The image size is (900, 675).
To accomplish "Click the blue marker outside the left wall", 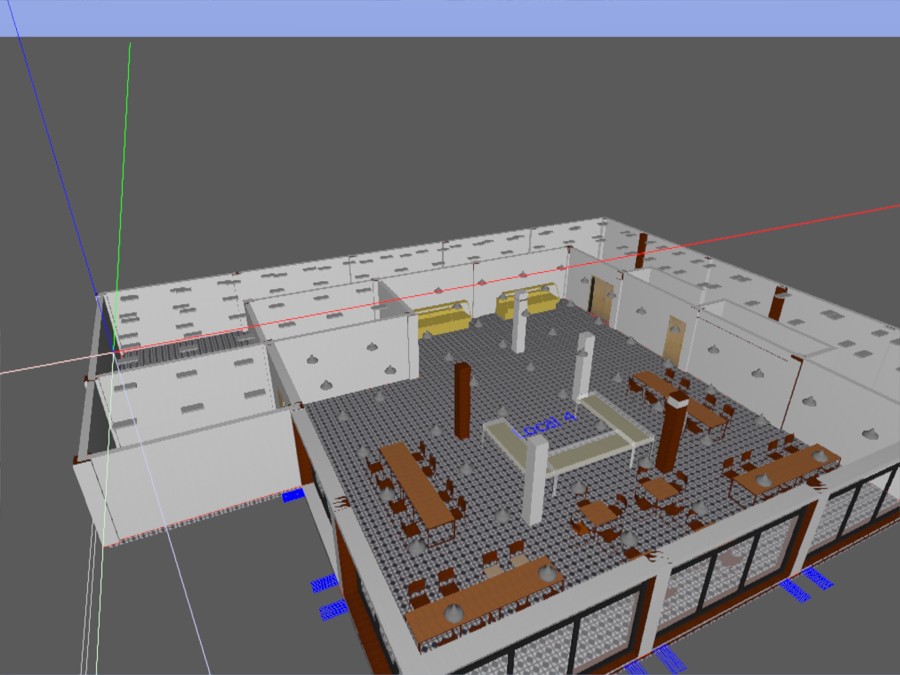I will tap(293, 494).
